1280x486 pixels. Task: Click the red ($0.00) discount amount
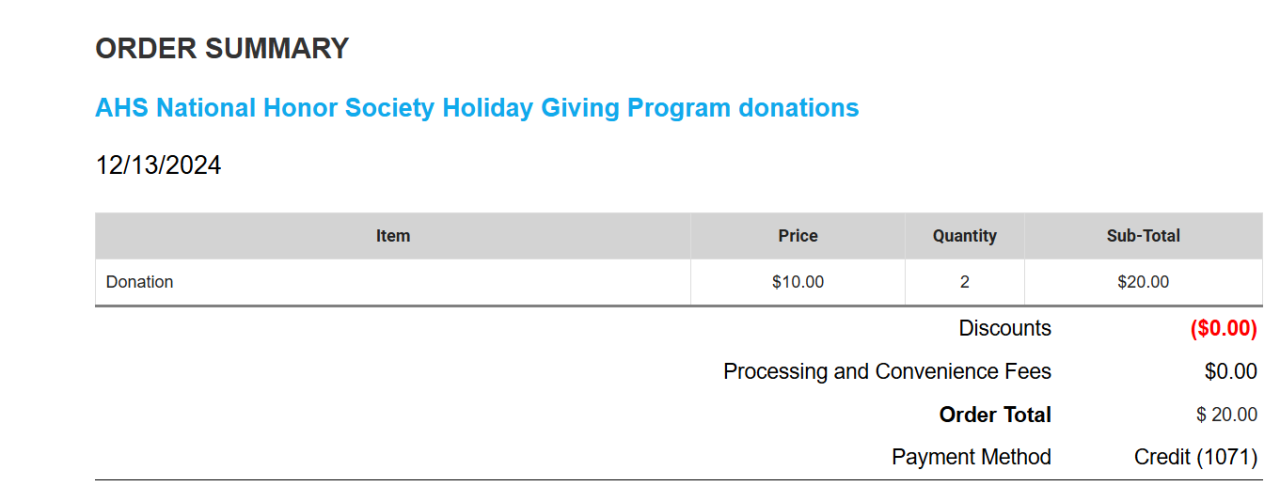(1223, 328)
